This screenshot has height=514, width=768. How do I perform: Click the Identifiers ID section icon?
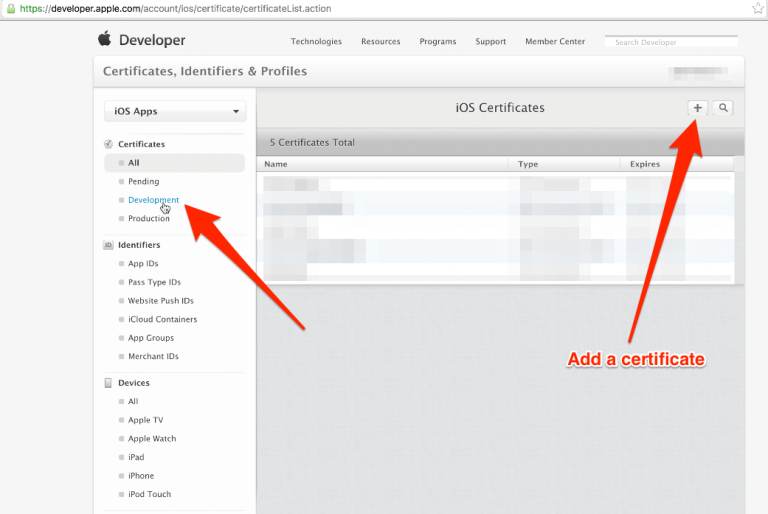108,245
